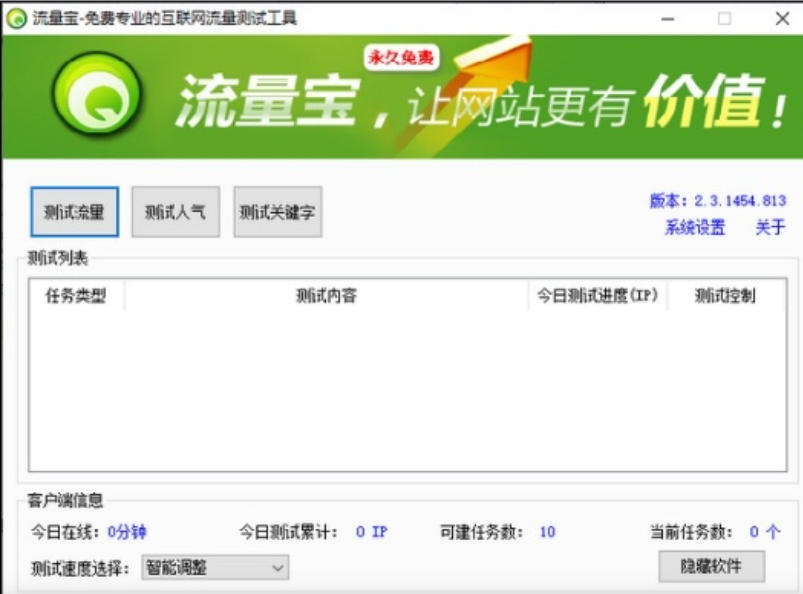Viewport: 803px width, 594px height.
Task: Click the red 永久免费 badge
Action: [x=401, y=58]
